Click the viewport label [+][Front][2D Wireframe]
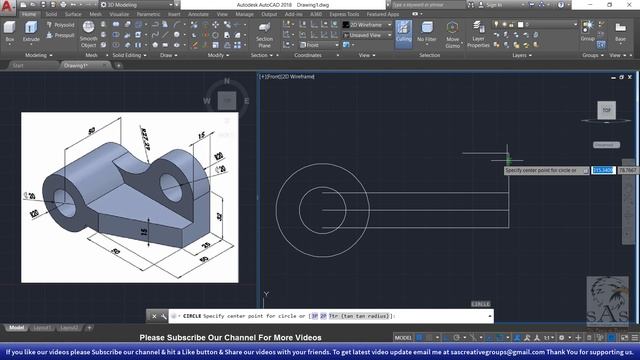 287,76
